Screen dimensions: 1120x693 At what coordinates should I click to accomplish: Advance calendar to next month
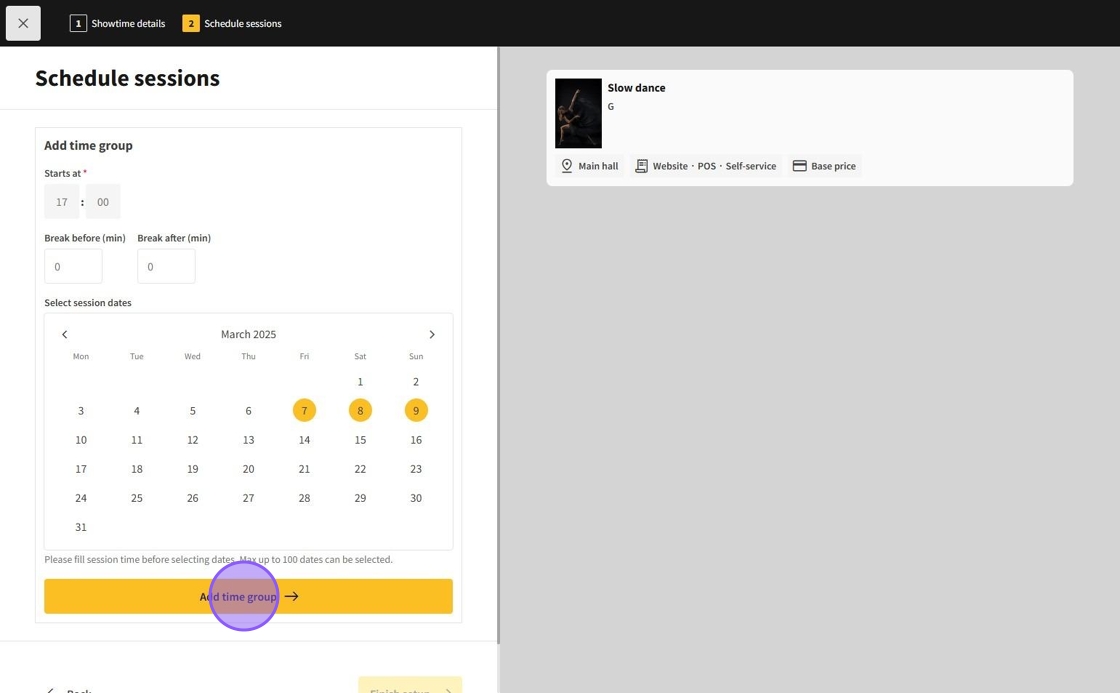432,334
